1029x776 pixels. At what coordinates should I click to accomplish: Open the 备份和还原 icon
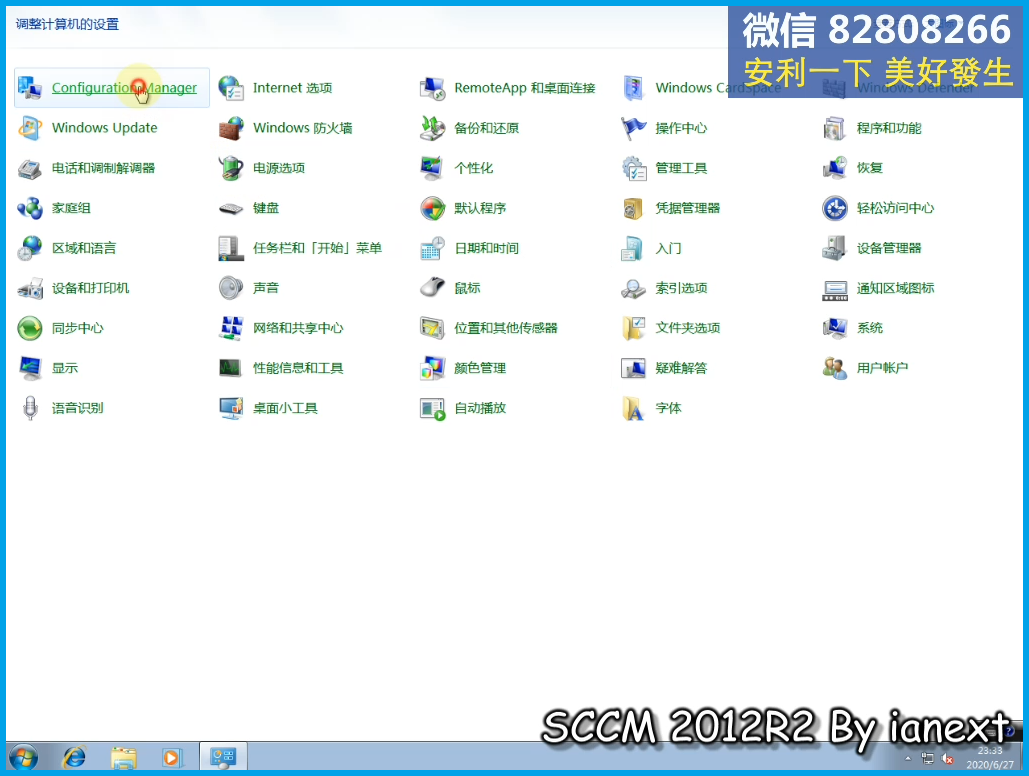tap(432, 127)
